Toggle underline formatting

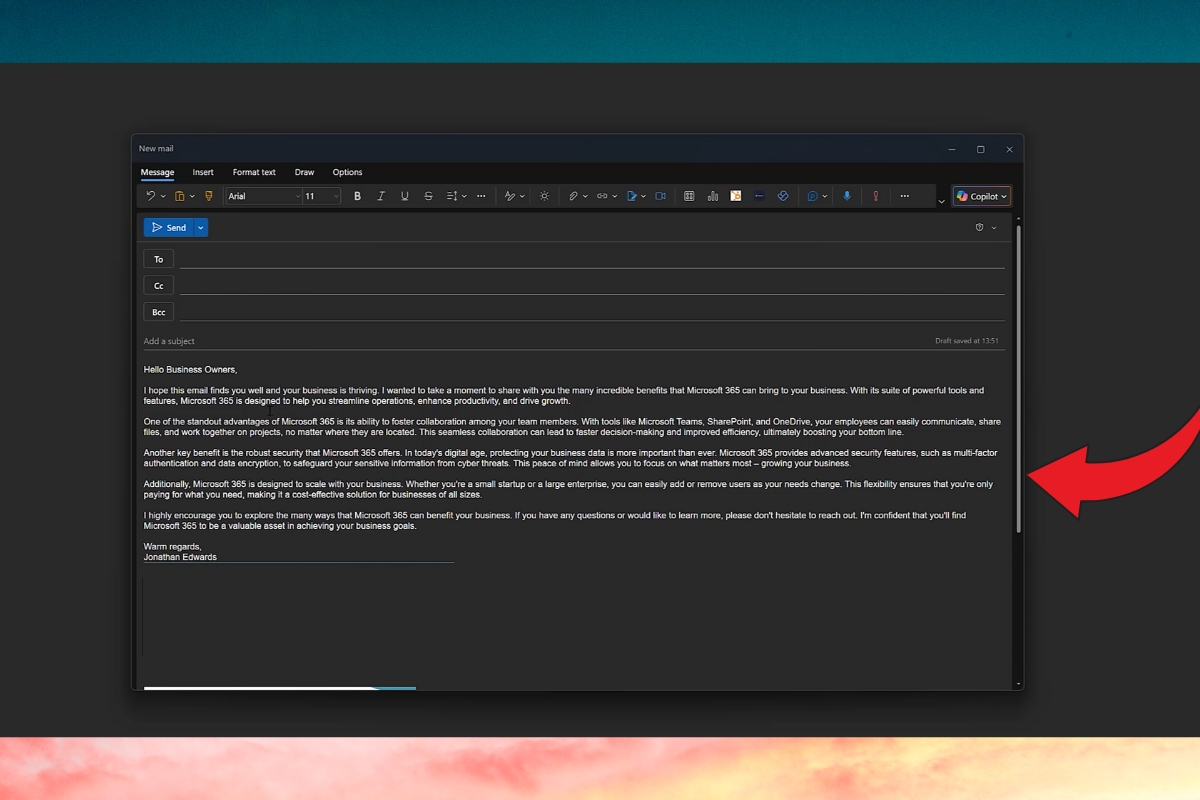click(x=405, y=196)
